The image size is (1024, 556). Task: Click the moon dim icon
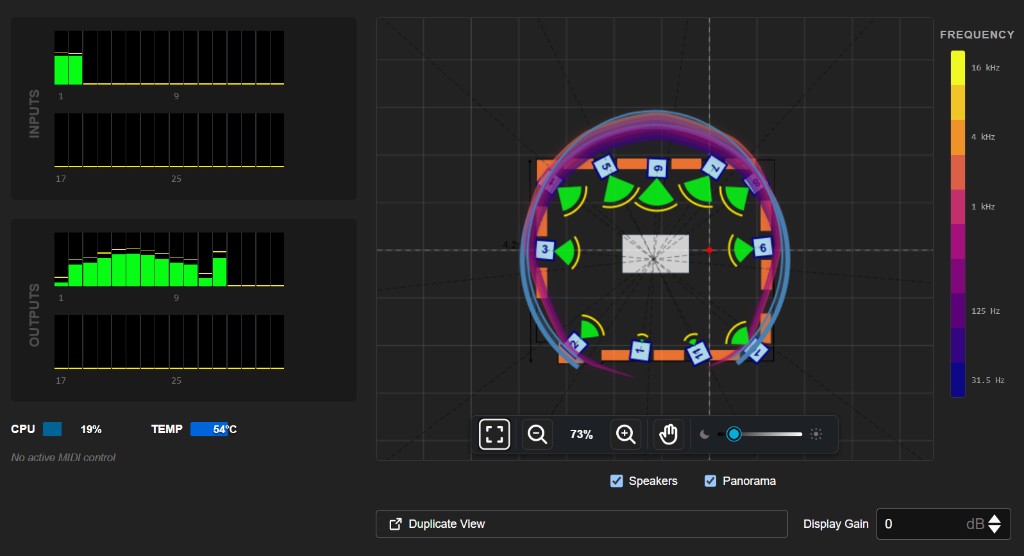(704, 434)
